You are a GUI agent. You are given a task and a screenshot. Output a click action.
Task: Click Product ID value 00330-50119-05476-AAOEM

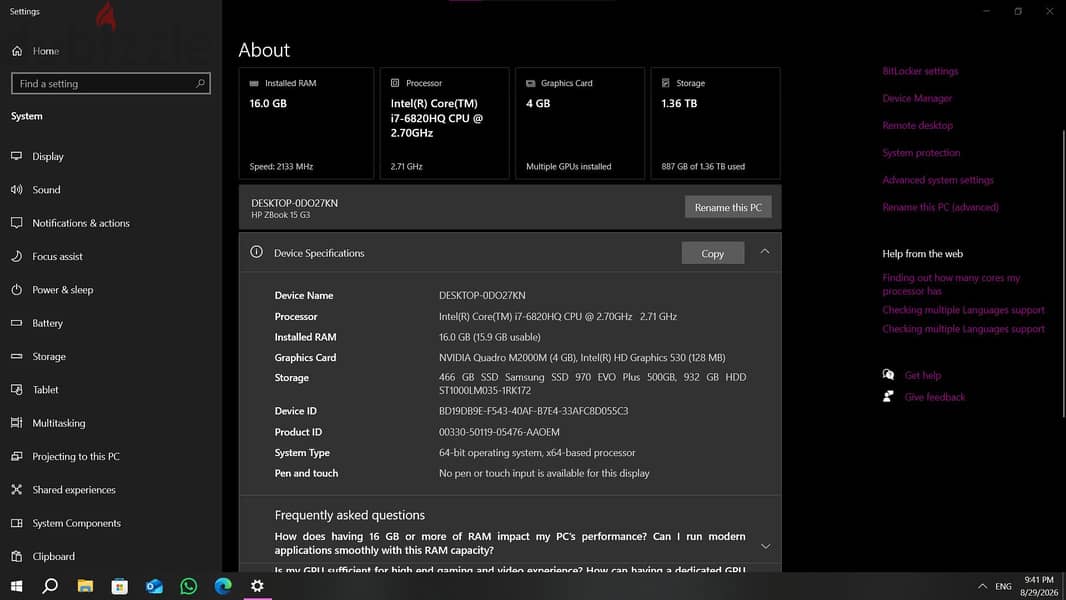pos(499,431)
